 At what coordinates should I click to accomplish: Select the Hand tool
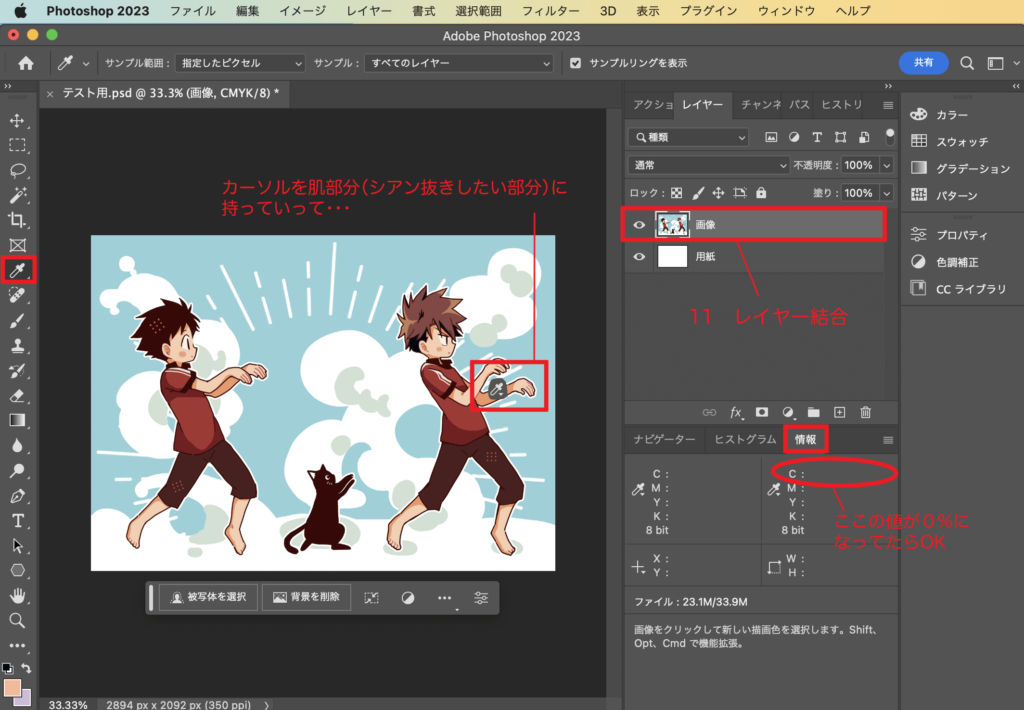tap(17, 595)
